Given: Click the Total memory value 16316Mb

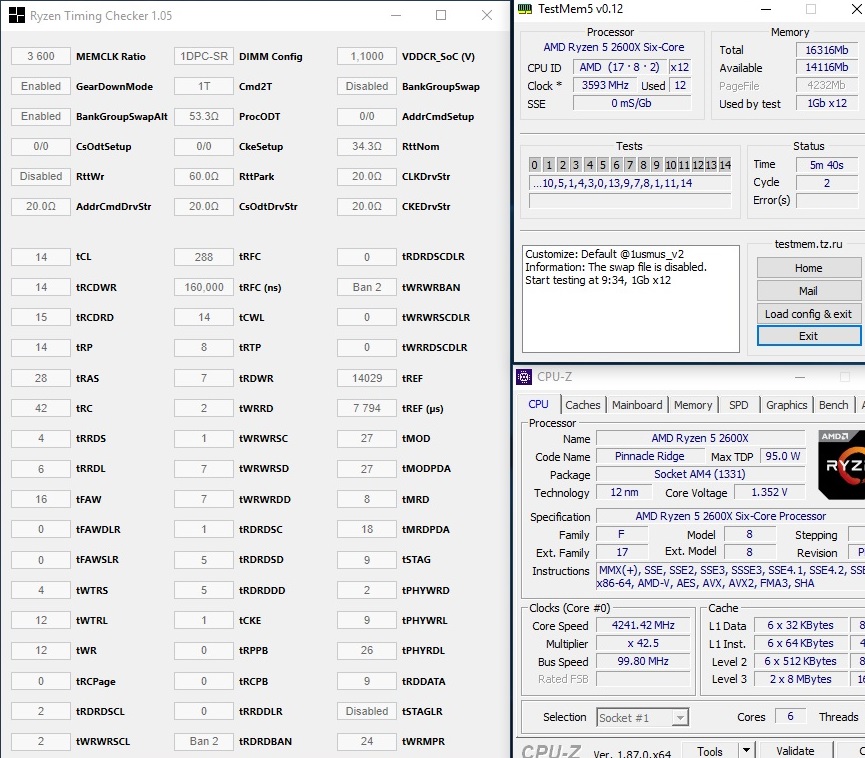Looking at the screenshot, I should [x=826, y=50].
